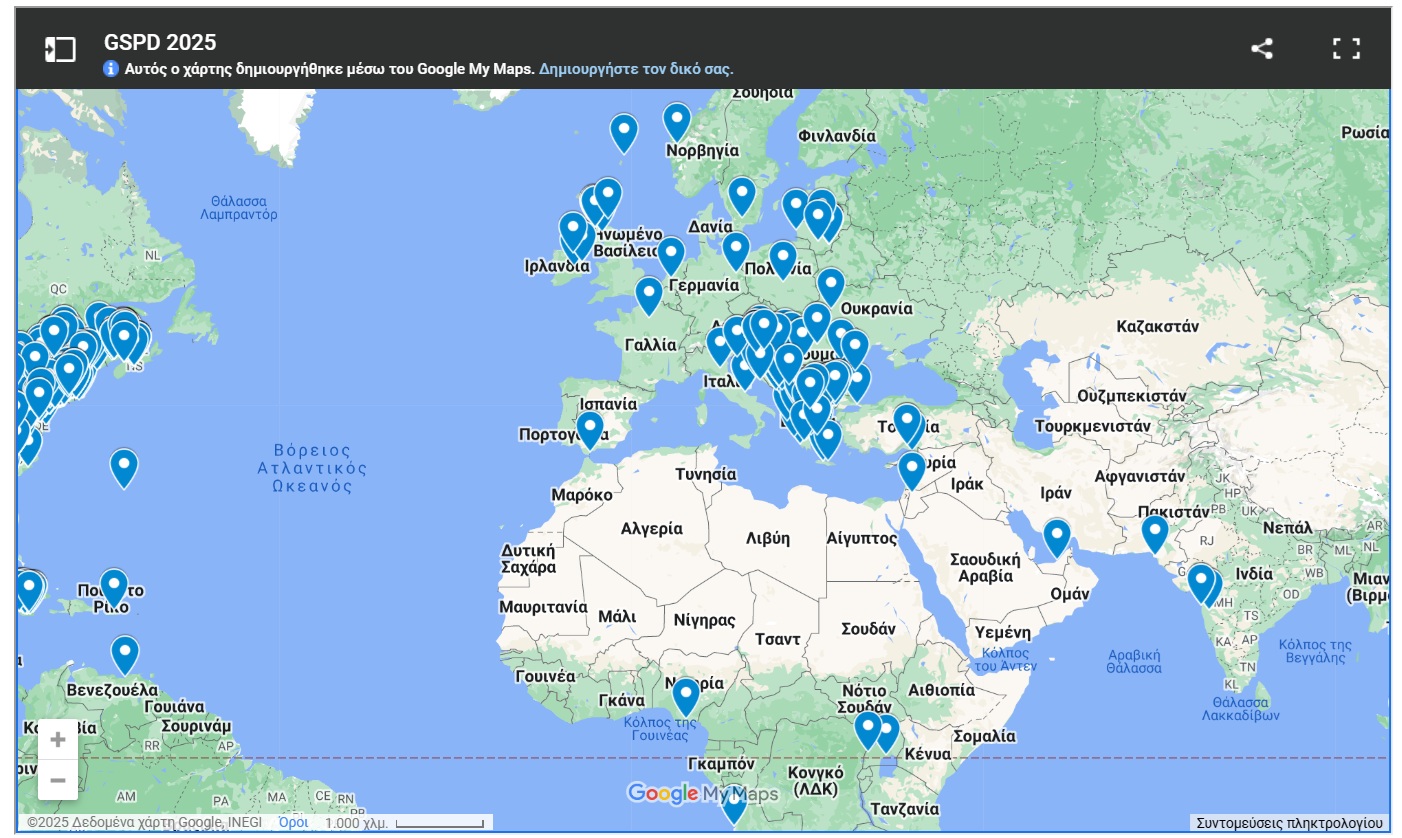Click the blue info icon under the title
This screenshot has height=838, width=1402.
pos(112,69)
